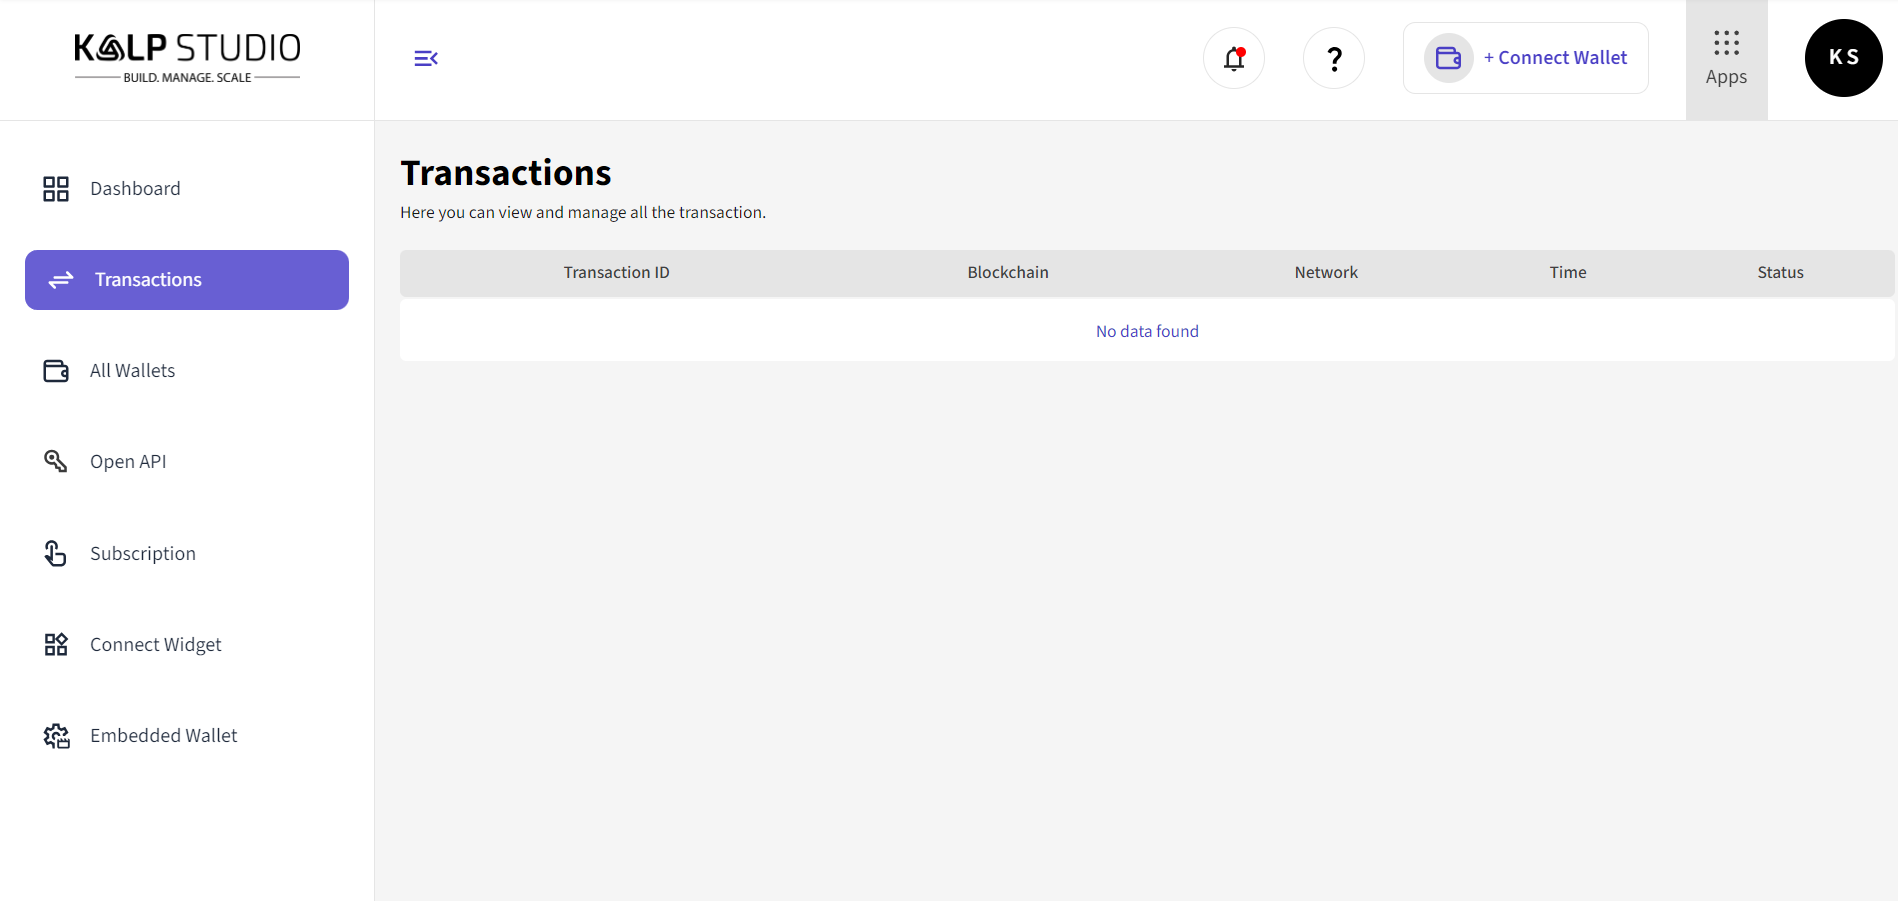The height and width of the screenshot is (901, 1898).
Task: Click the notification bell icon
Action: coord(1233,59)
